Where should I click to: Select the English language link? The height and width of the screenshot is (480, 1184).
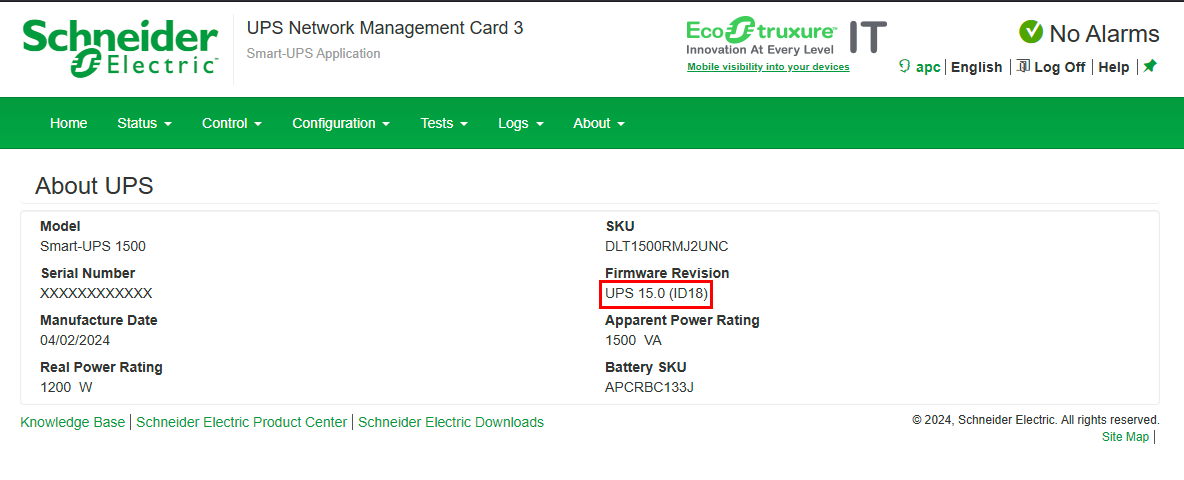pos(976,67)
